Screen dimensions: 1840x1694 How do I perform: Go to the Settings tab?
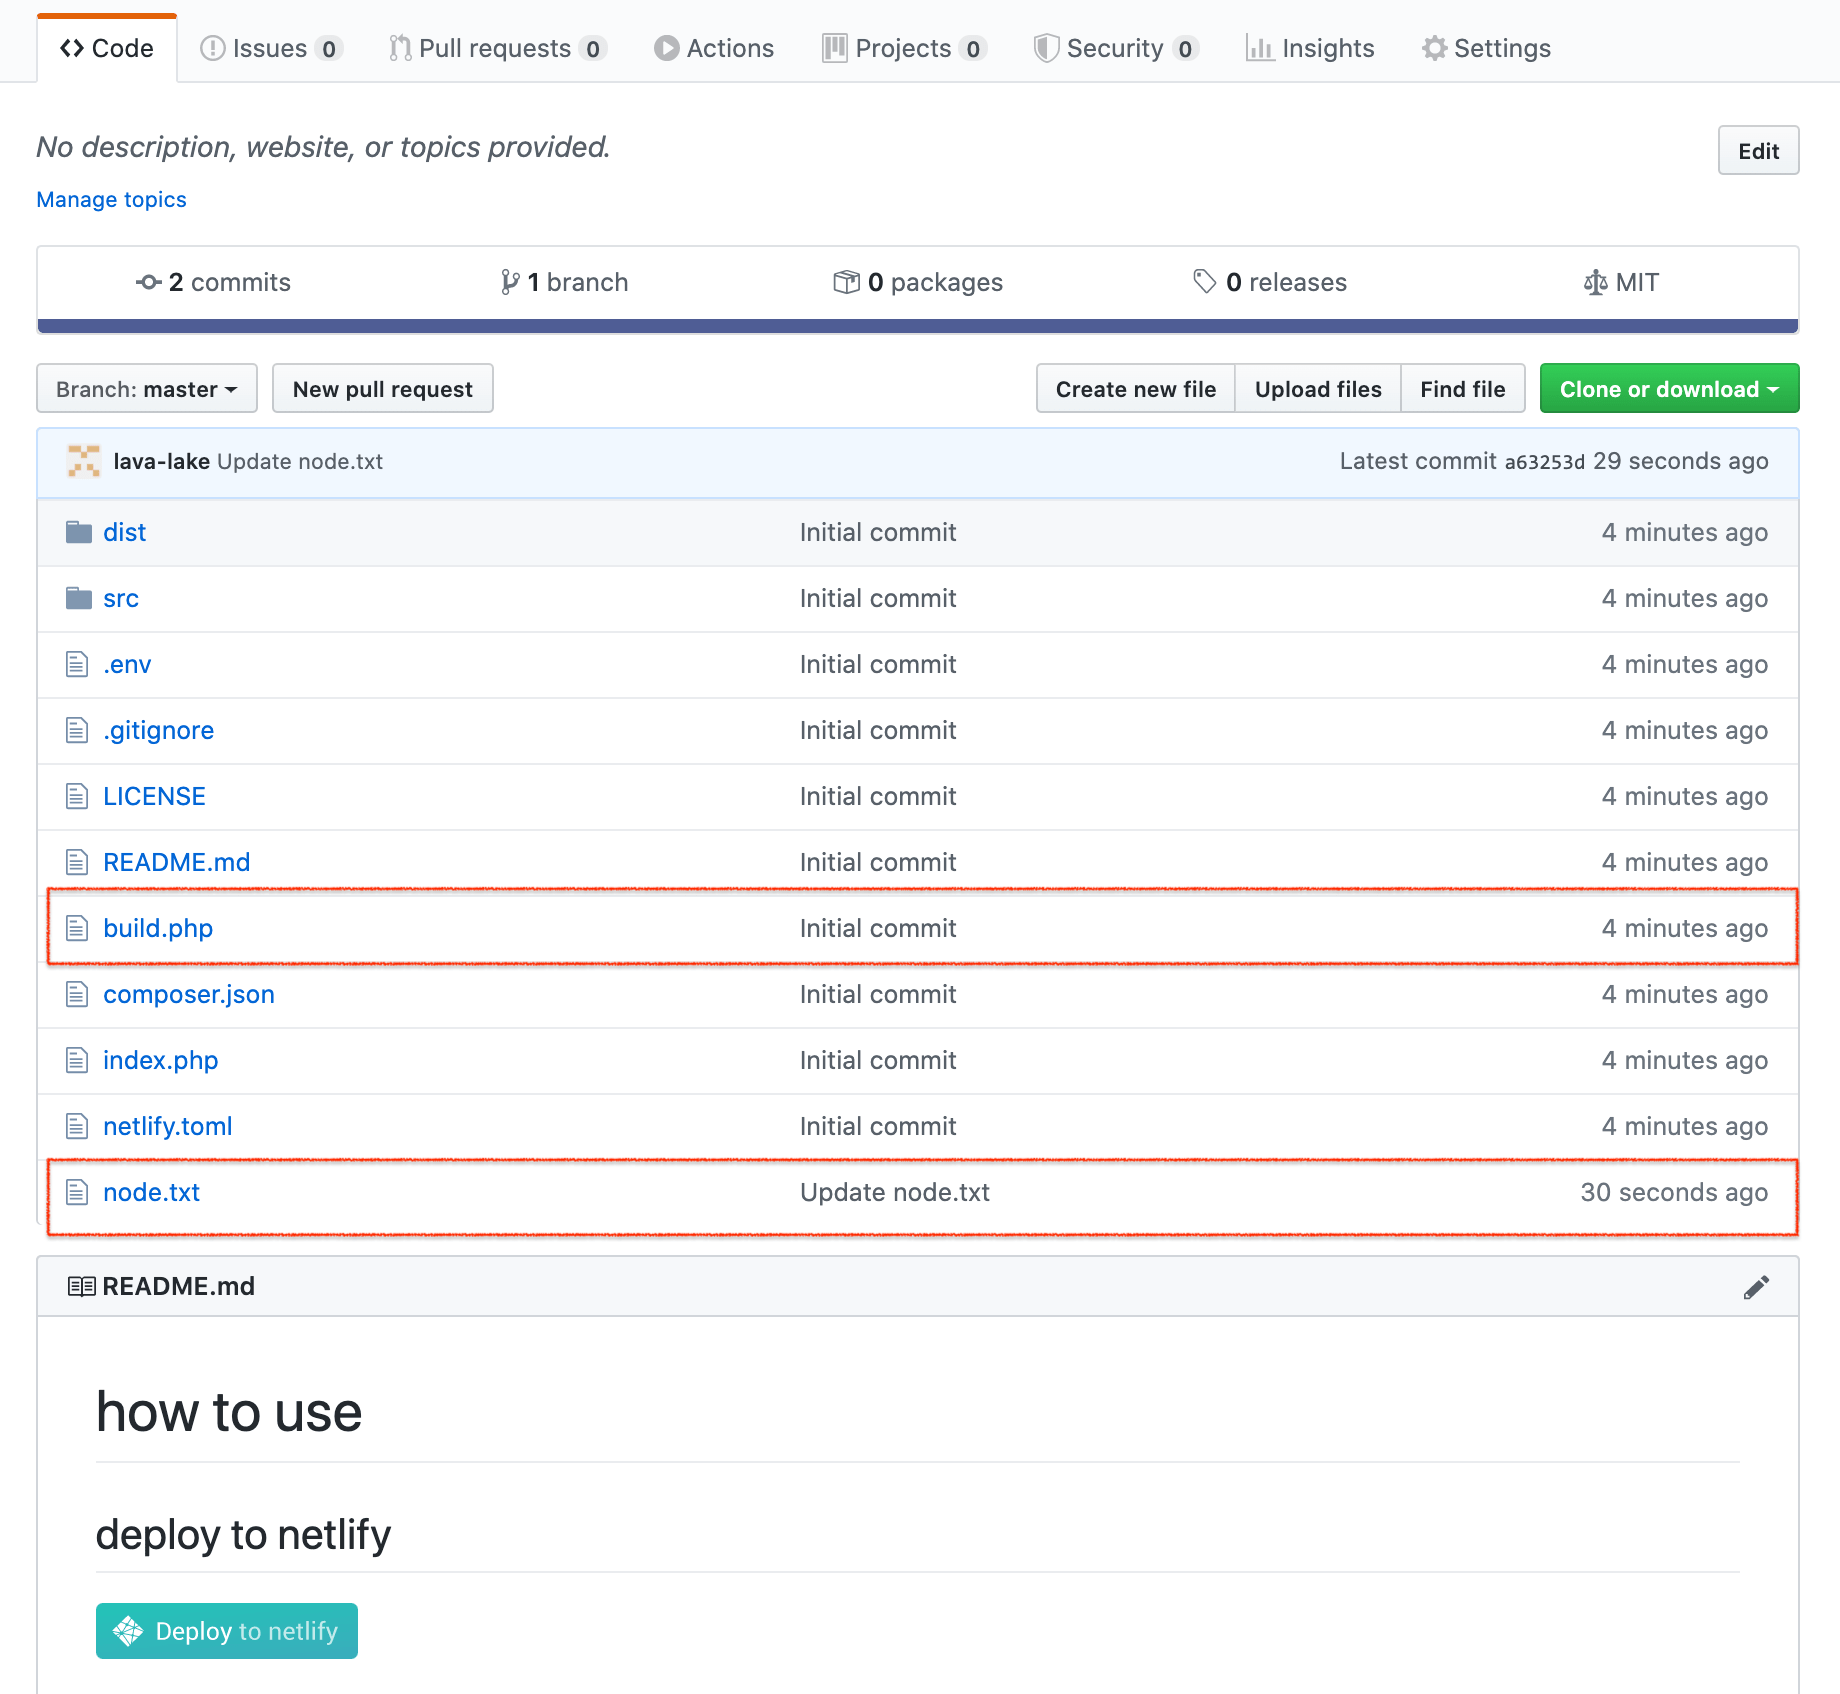(x=1486, y=48)
